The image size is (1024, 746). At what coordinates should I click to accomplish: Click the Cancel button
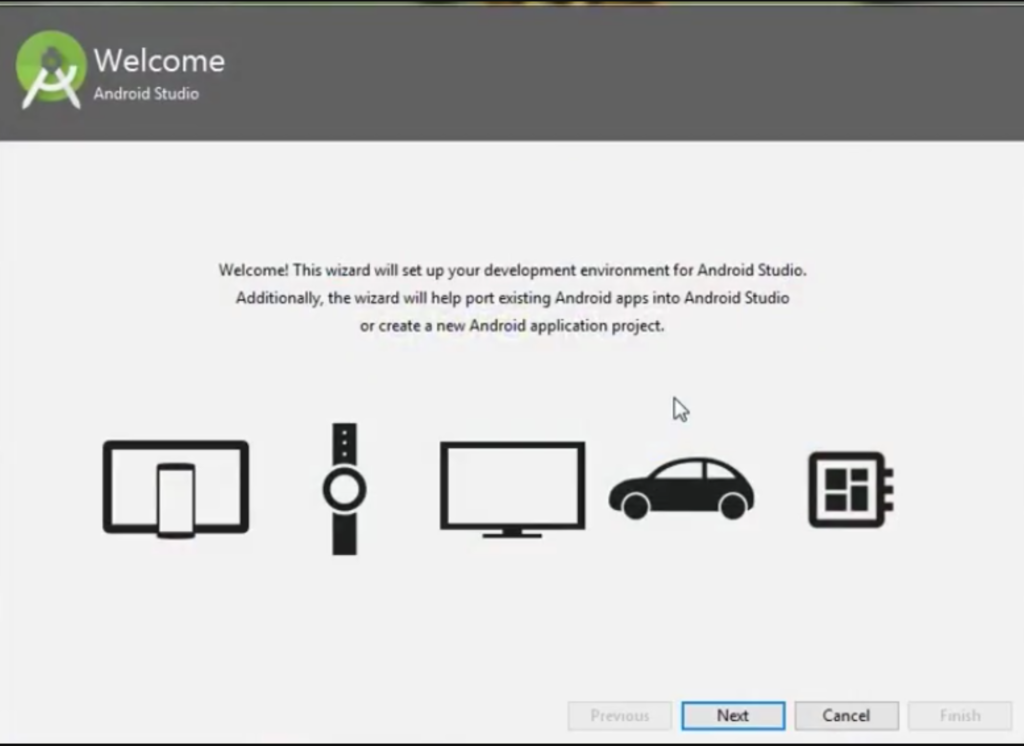pyautogui.click(x=846, y=716)
